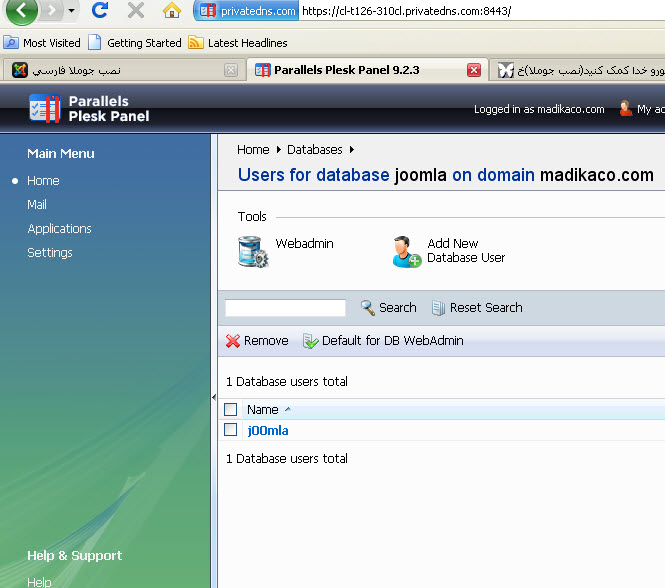The image size is (665, 588).
Task: Close the Parallels Plesk Panel tab
Action: point(474,70)
